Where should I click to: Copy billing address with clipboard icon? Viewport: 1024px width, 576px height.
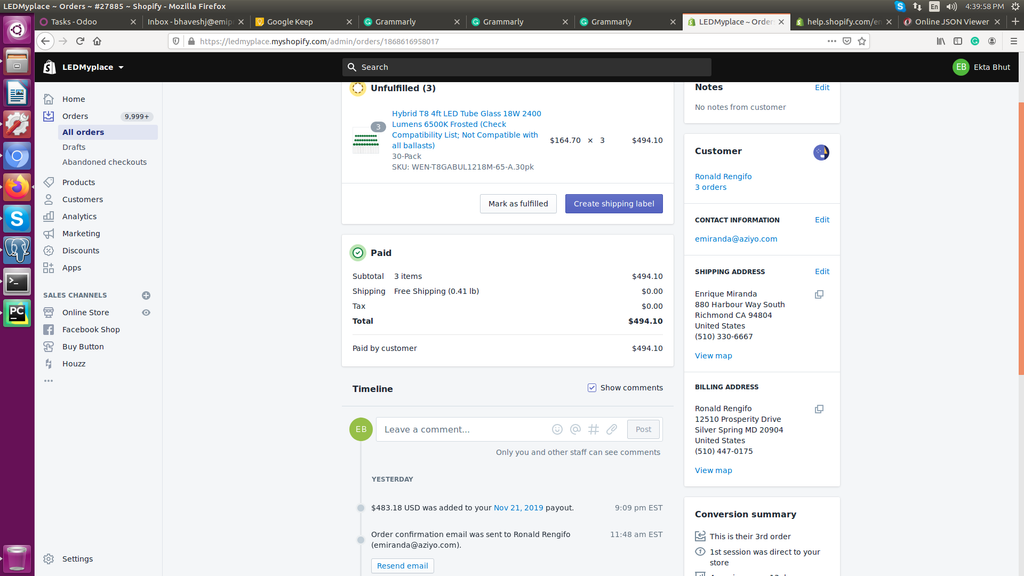(x=819, y=409)
